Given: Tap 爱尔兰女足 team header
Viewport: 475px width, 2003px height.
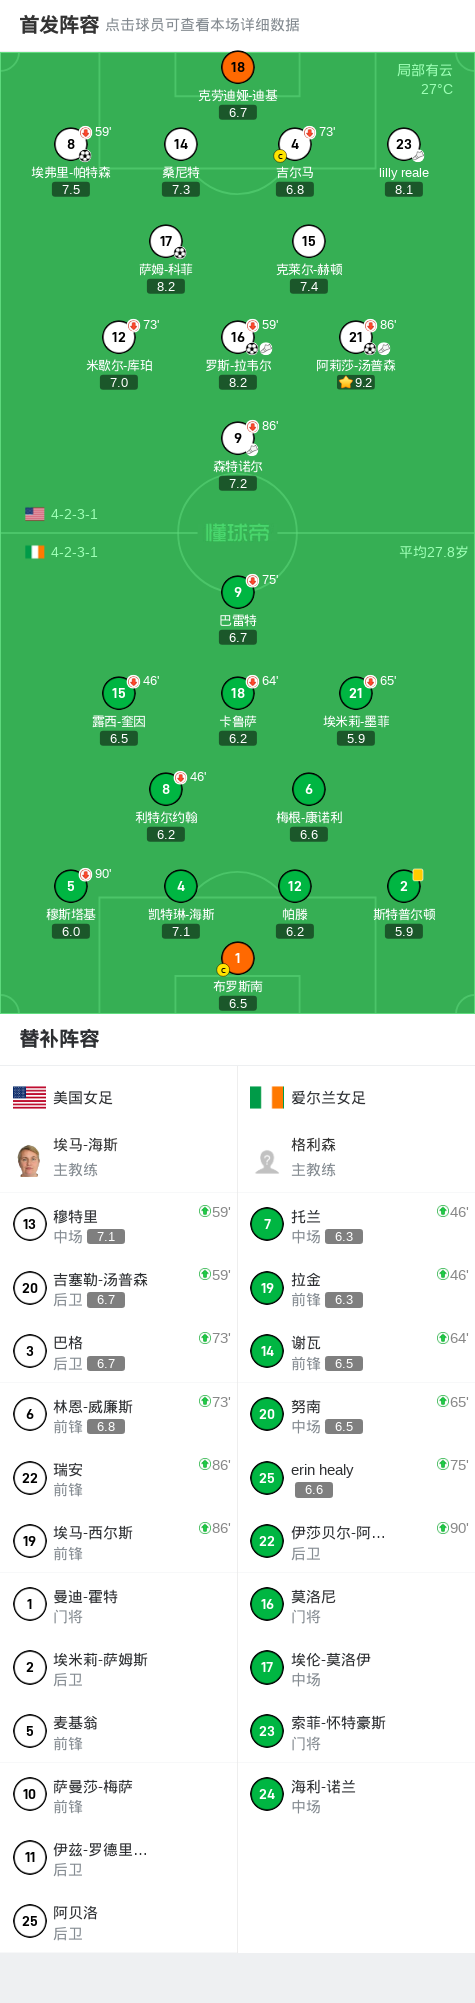Looking at the screenshot, I should 308,1097.
